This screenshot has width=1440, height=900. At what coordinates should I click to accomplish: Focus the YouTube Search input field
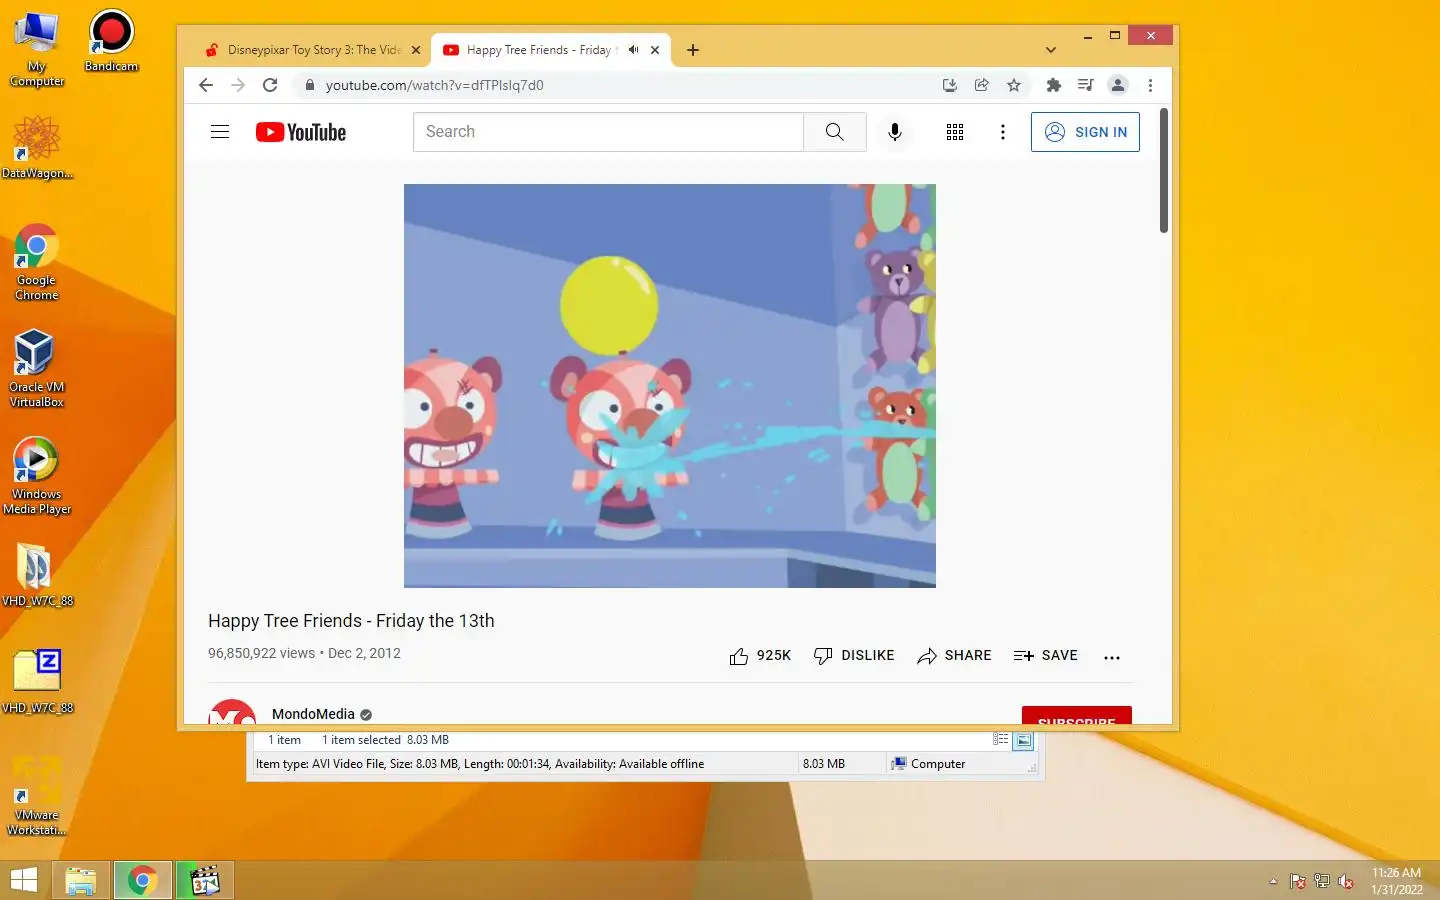(x=608, y=132)
